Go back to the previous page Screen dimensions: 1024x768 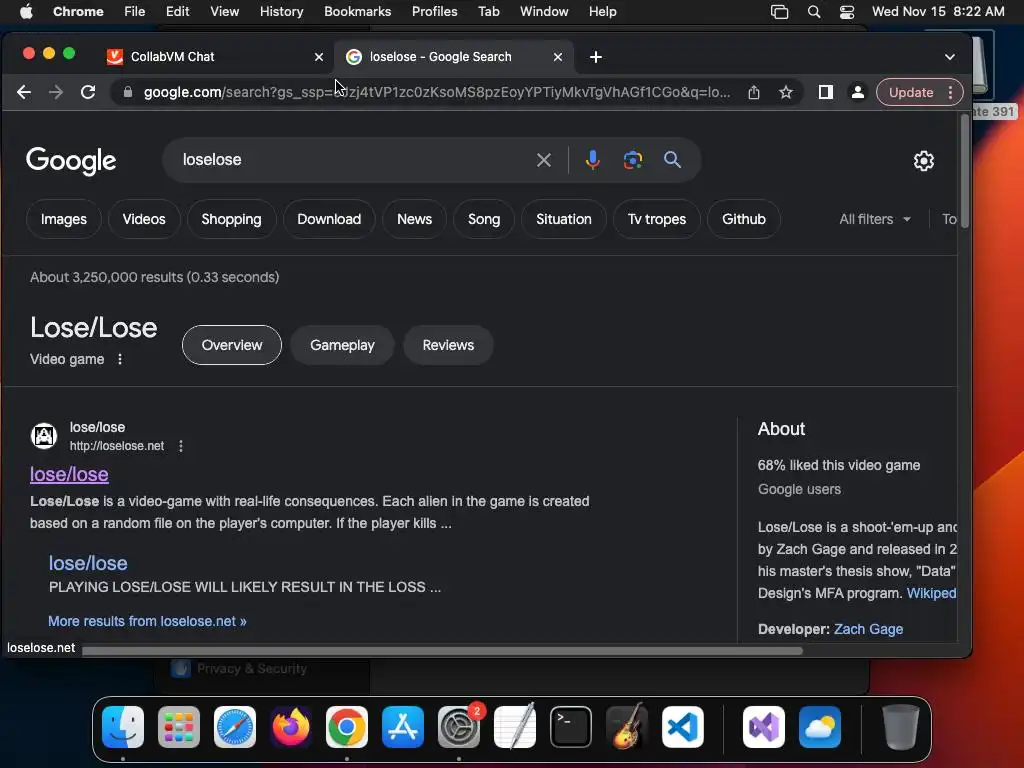pos(24,92)
